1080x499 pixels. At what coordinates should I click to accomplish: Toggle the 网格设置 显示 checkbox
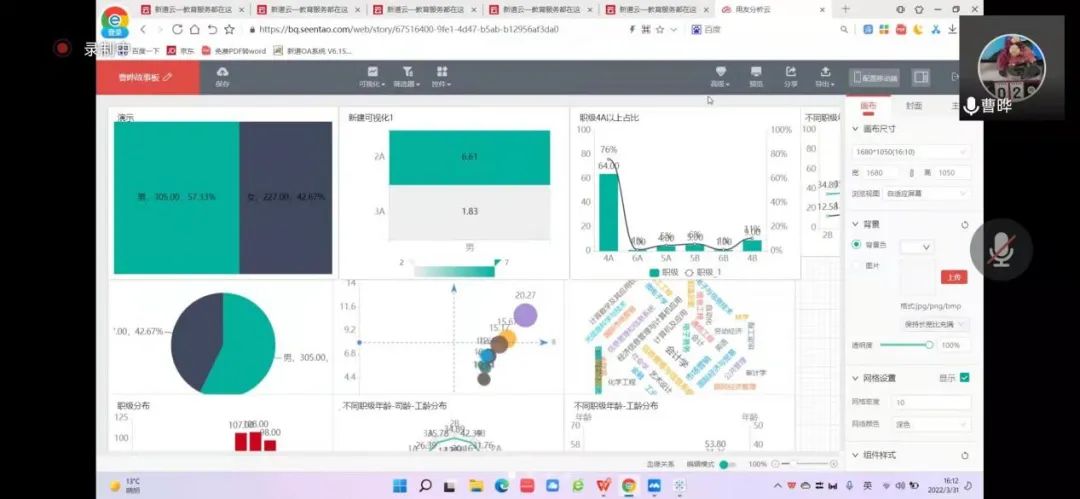(x=965, y=378)
